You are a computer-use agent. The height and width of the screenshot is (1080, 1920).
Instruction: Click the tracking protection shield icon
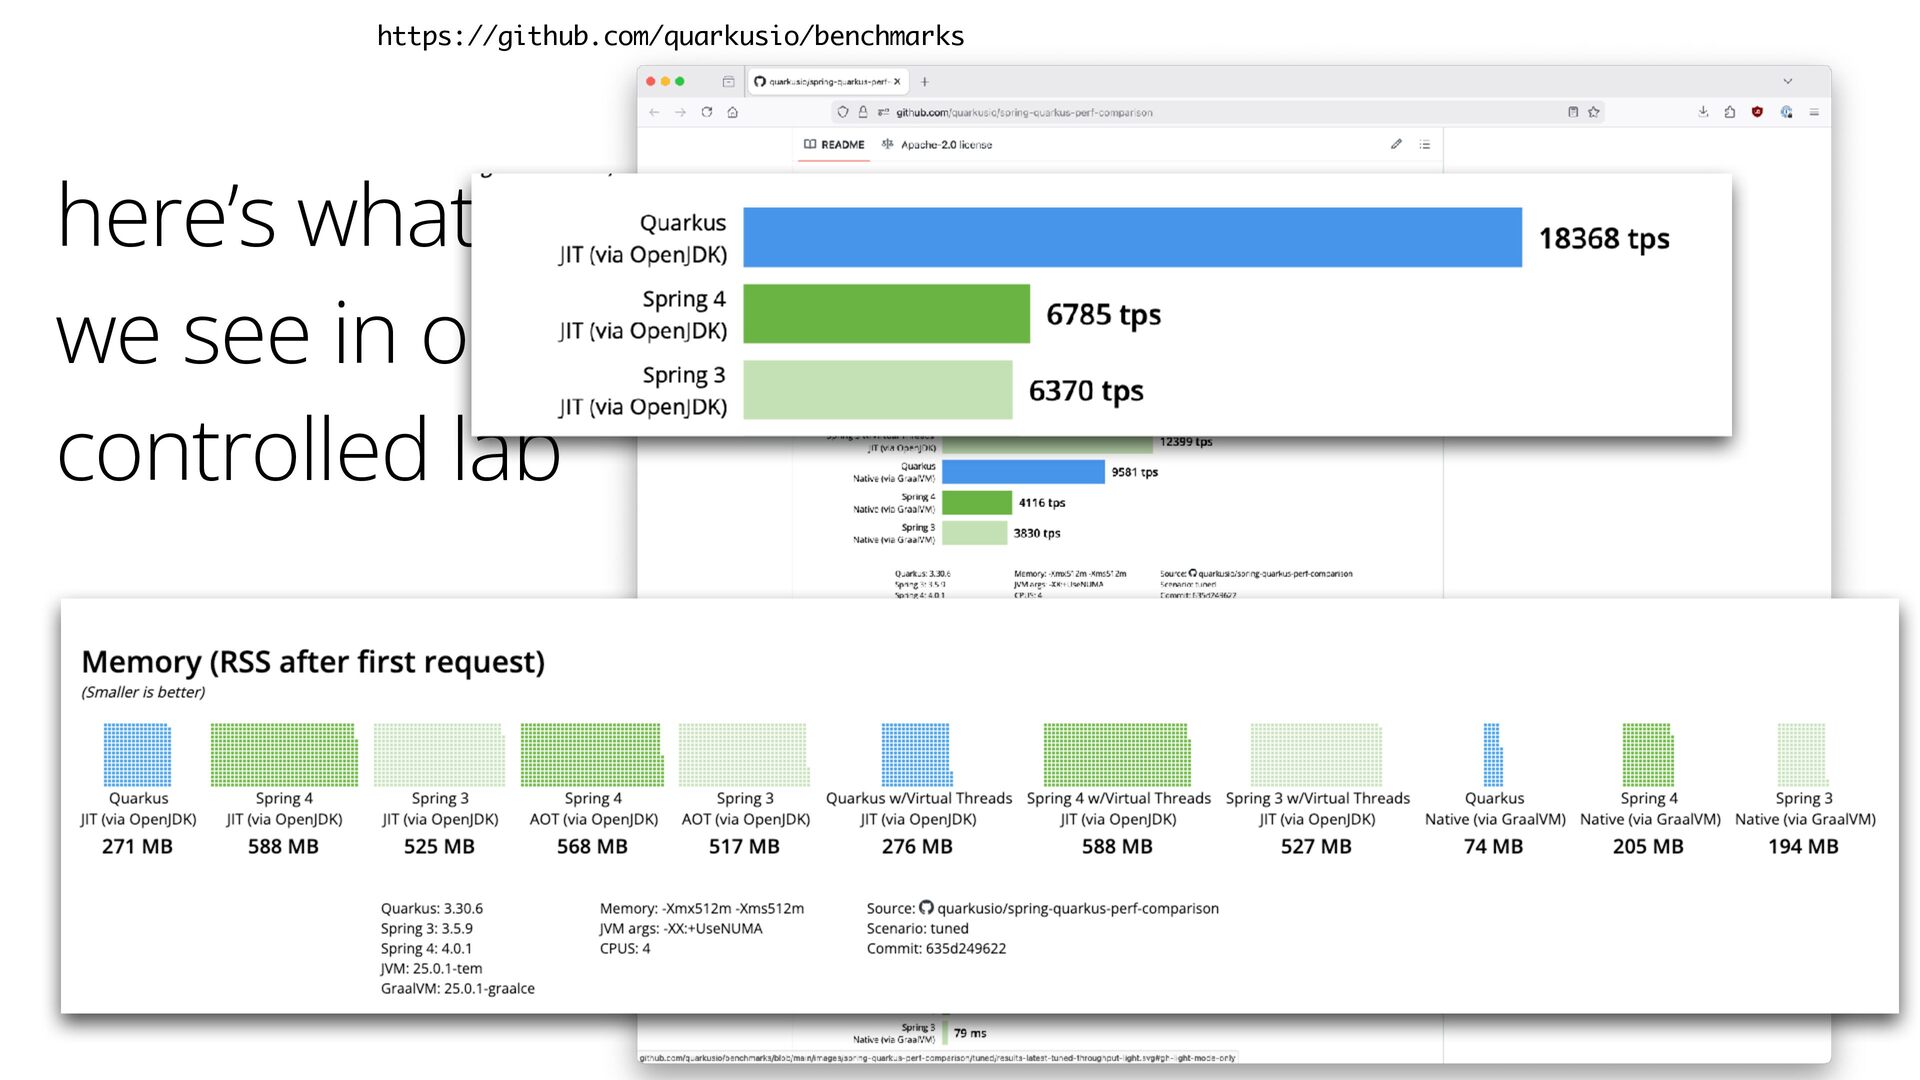tap(843, 112)
